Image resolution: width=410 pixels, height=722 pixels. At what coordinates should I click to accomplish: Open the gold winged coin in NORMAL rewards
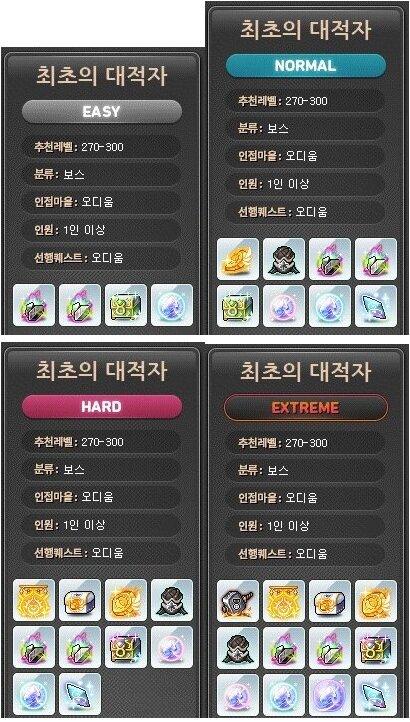click(238, 259)
